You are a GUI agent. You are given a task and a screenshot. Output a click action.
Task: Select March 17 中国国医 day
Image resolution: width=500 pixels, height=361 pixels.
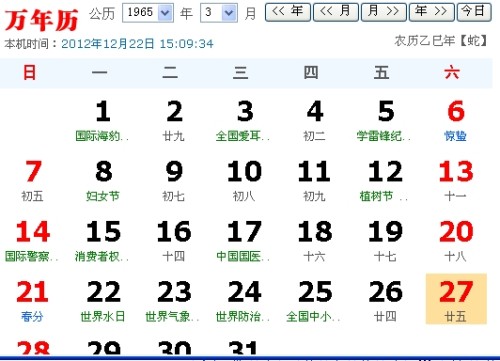coord(244,241)
